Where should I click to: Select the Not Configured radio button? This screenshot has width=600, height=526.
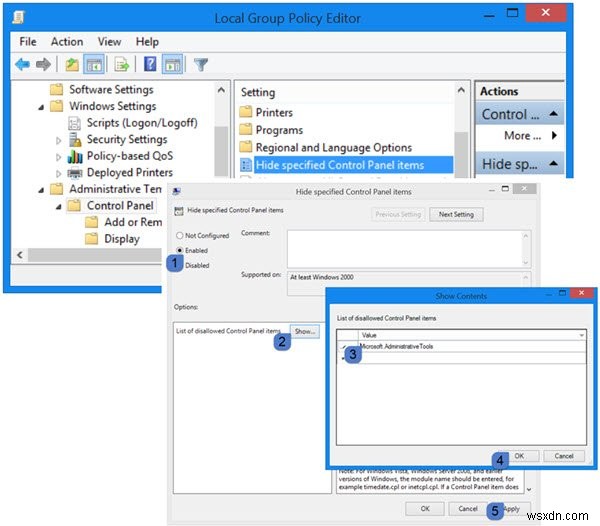click(179, 235)
